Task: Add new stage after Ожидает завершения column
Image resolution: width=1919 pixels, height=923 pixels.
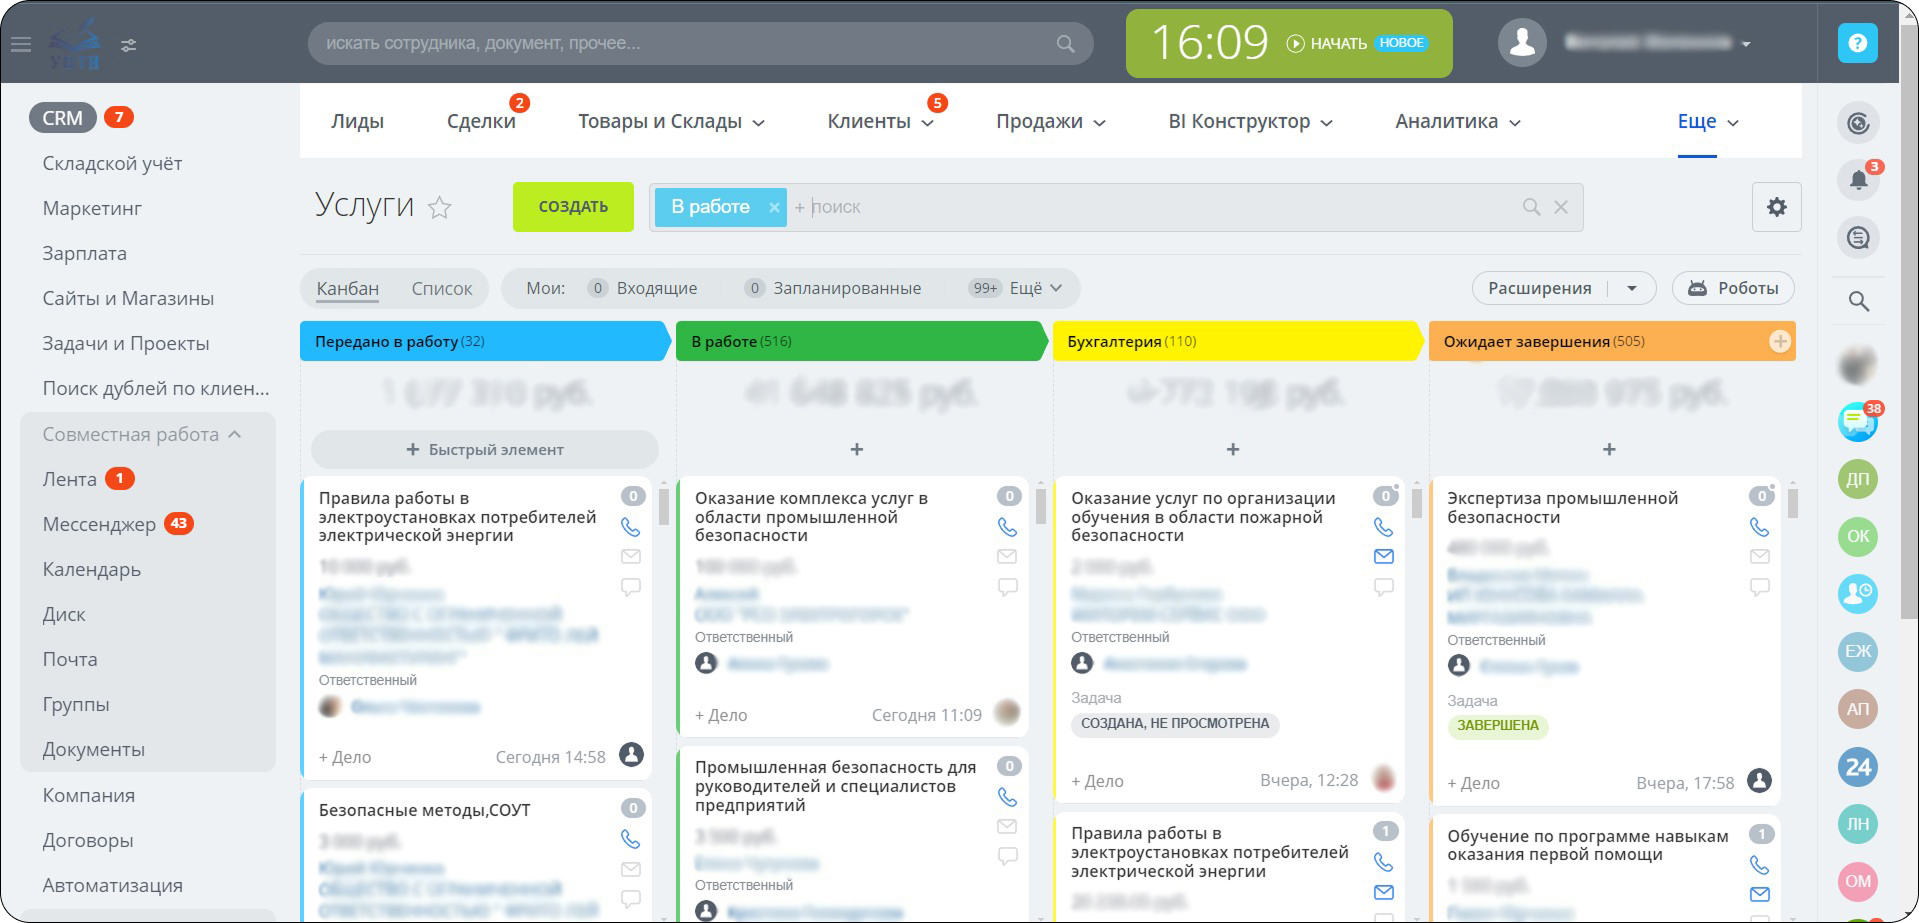Action: [1780, 341]
